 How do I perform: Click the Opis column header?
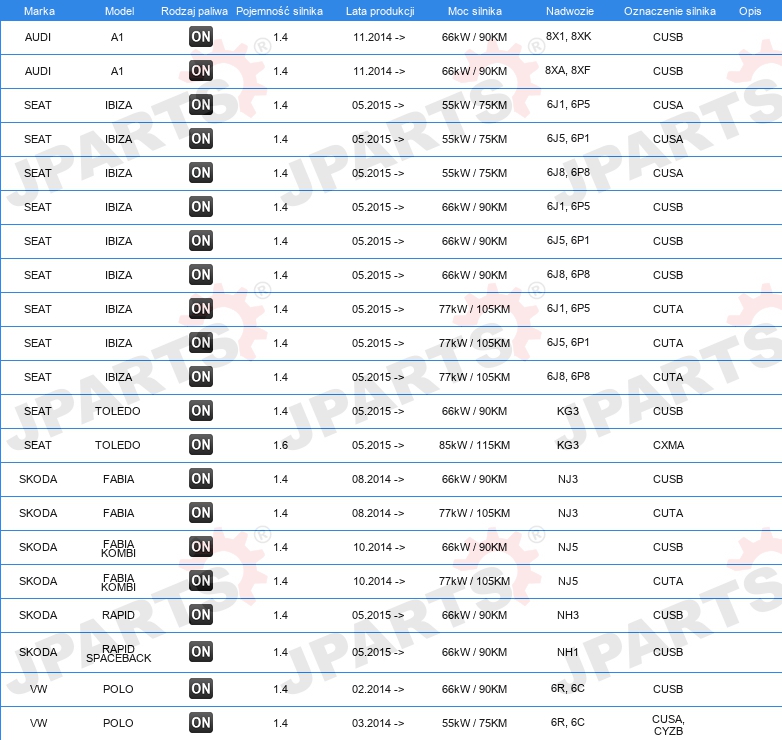pos(750,11)
